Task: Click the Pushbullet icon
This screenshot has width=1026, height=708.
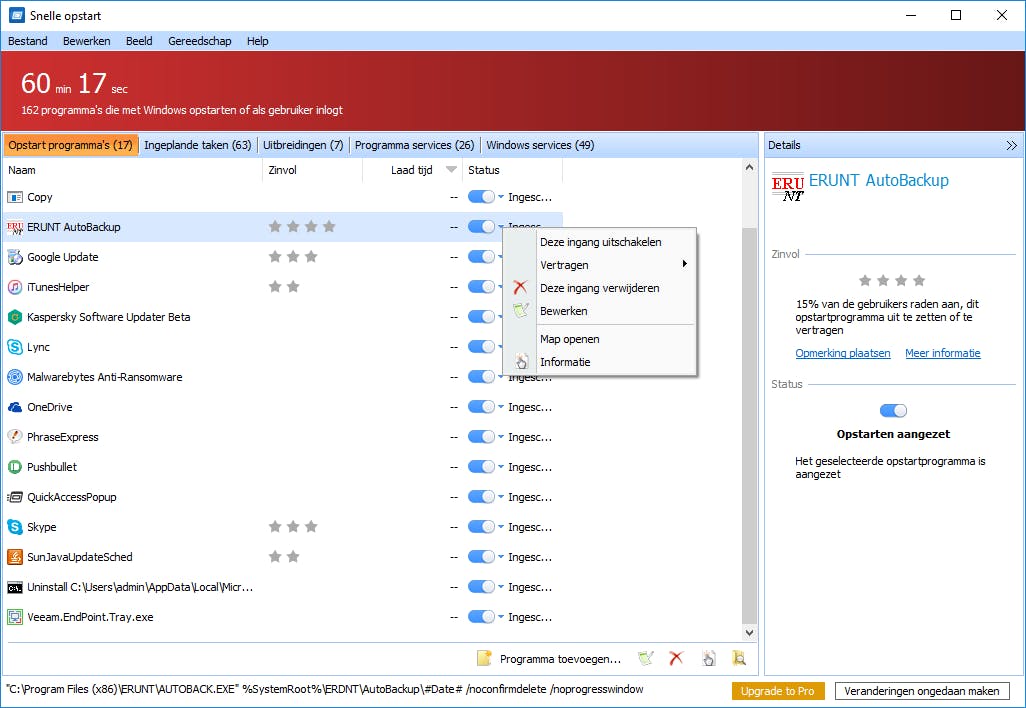Action: (14, 467)
